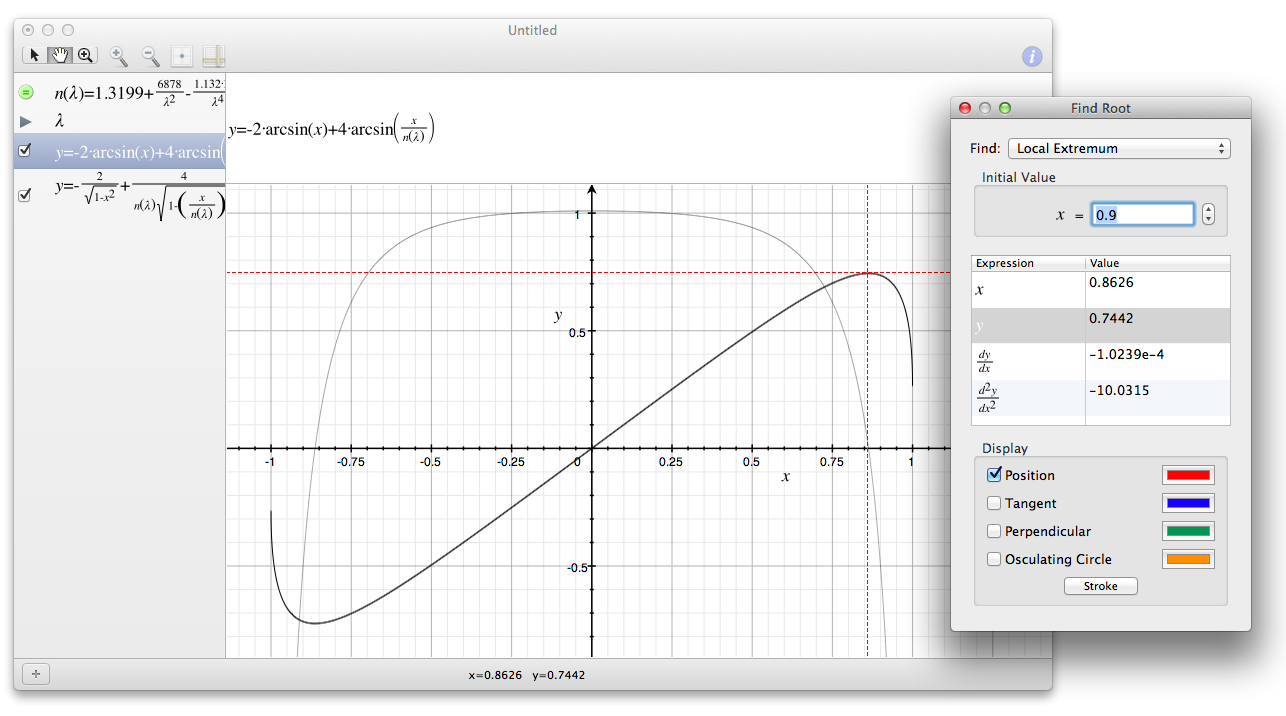Click the stepper next to initial x value
Image resolution: width=1286 pixels, height=716 pixels.
[1208, 214]
